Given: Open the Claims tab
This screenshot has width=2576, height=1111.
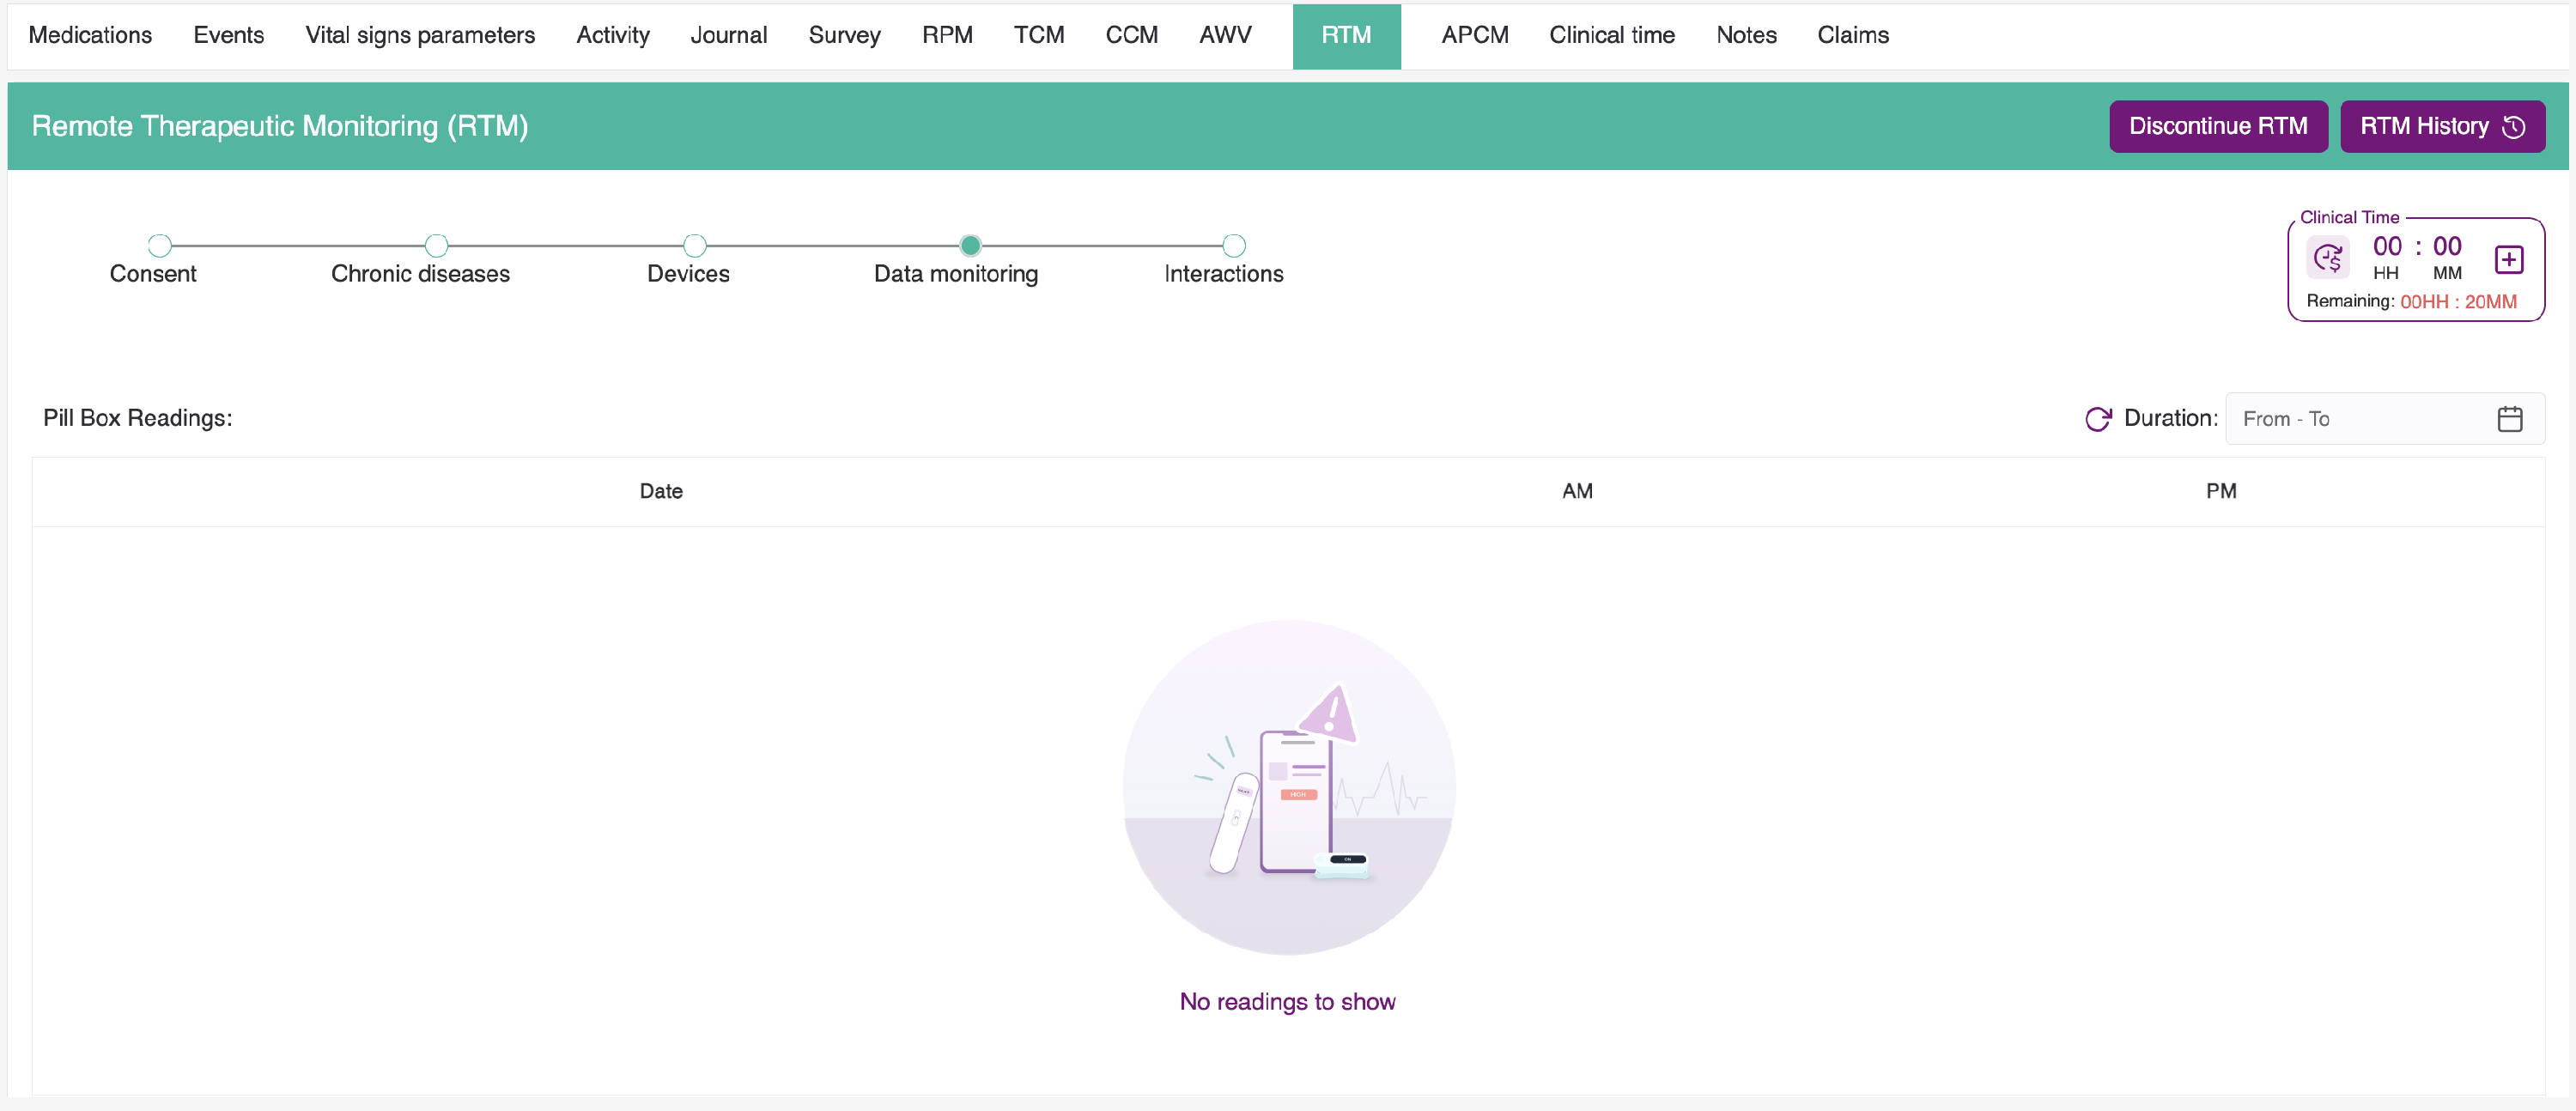Looking at the screenshot, I should (1852, 35).
